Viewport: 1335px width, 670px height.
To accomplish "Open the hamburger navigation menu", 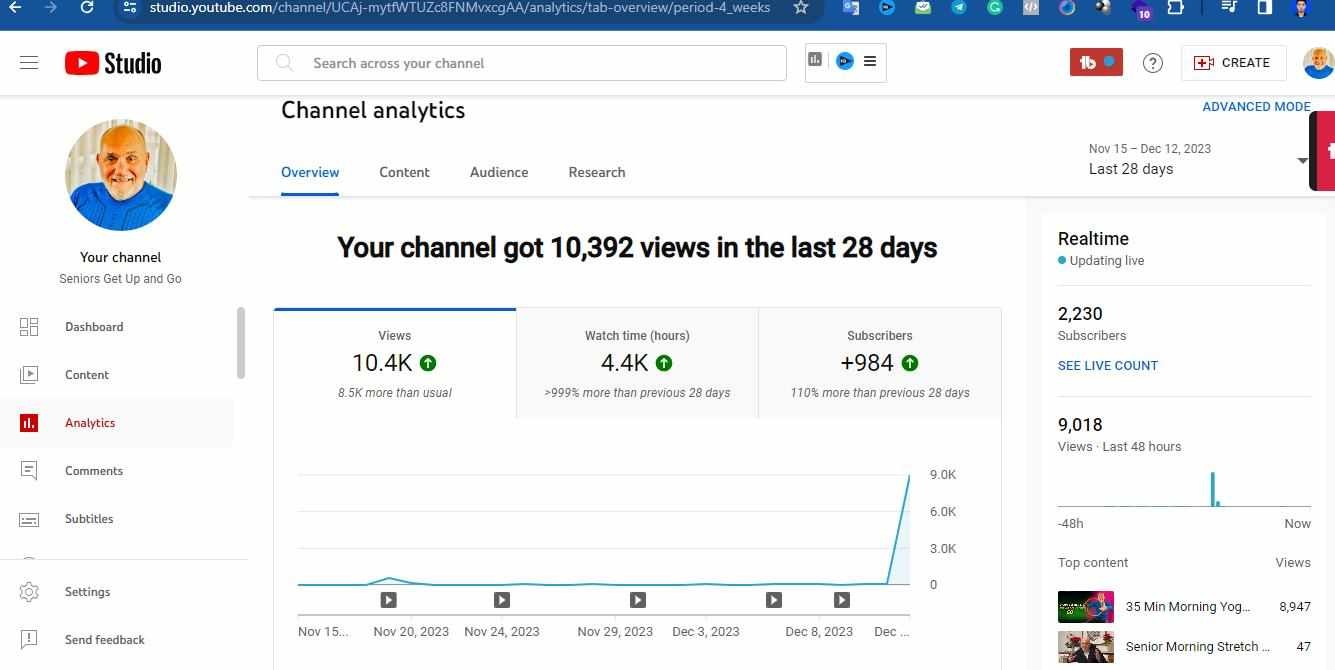I will [29, 63].
